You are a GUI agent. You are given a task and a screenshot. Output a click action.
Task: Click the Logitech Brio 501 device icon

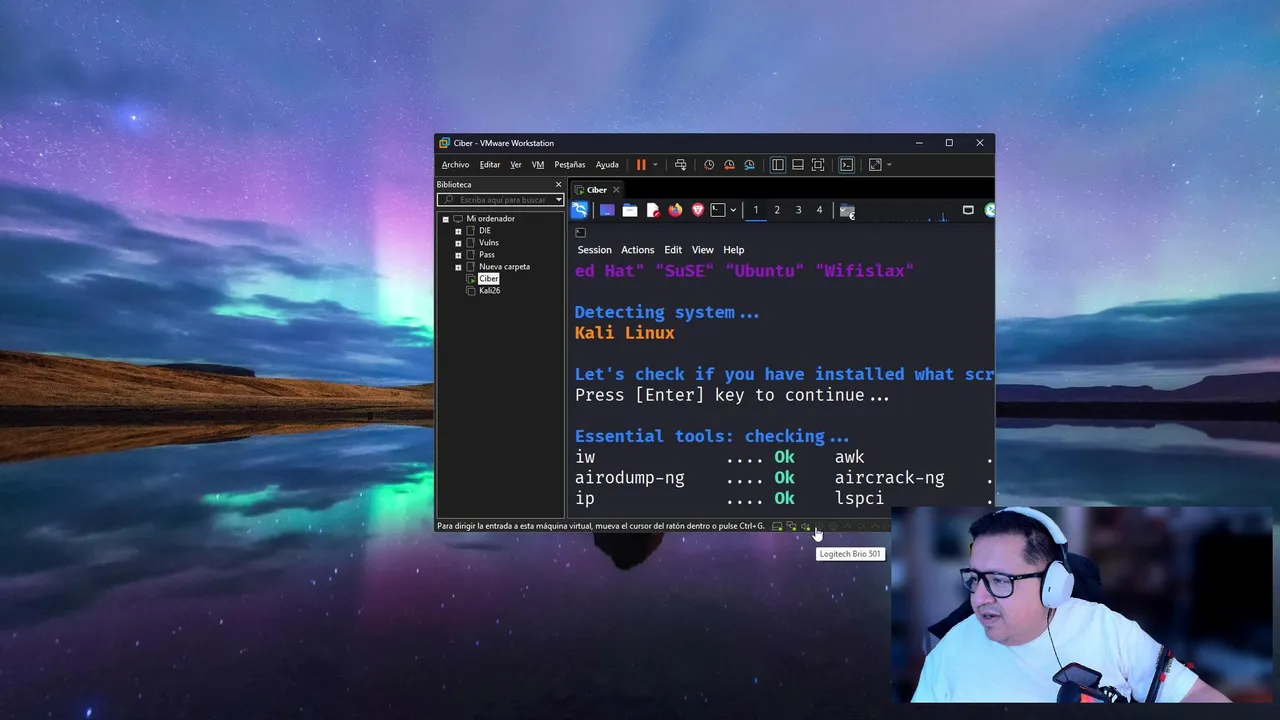[x=819, y=526]
